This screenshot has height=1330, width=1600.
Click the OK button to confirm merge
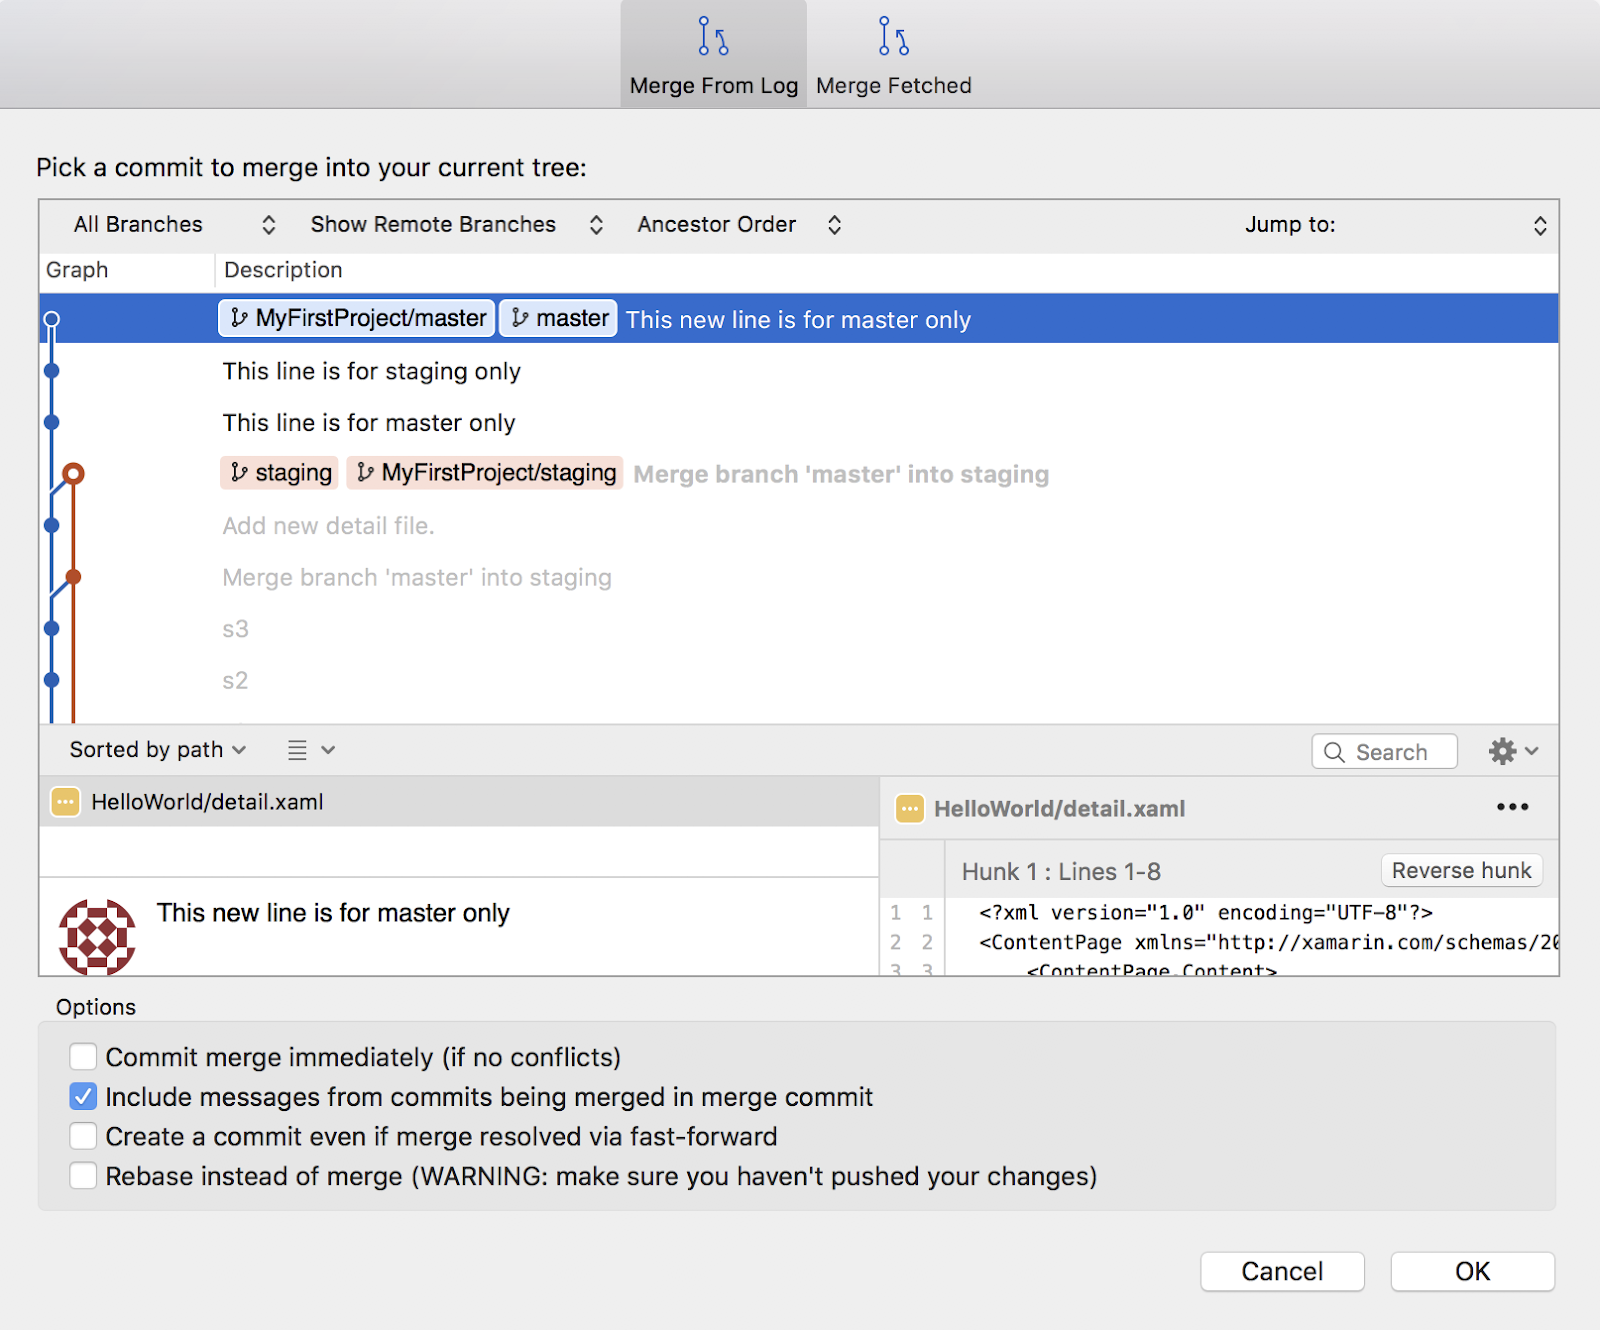point(1471,1271)
